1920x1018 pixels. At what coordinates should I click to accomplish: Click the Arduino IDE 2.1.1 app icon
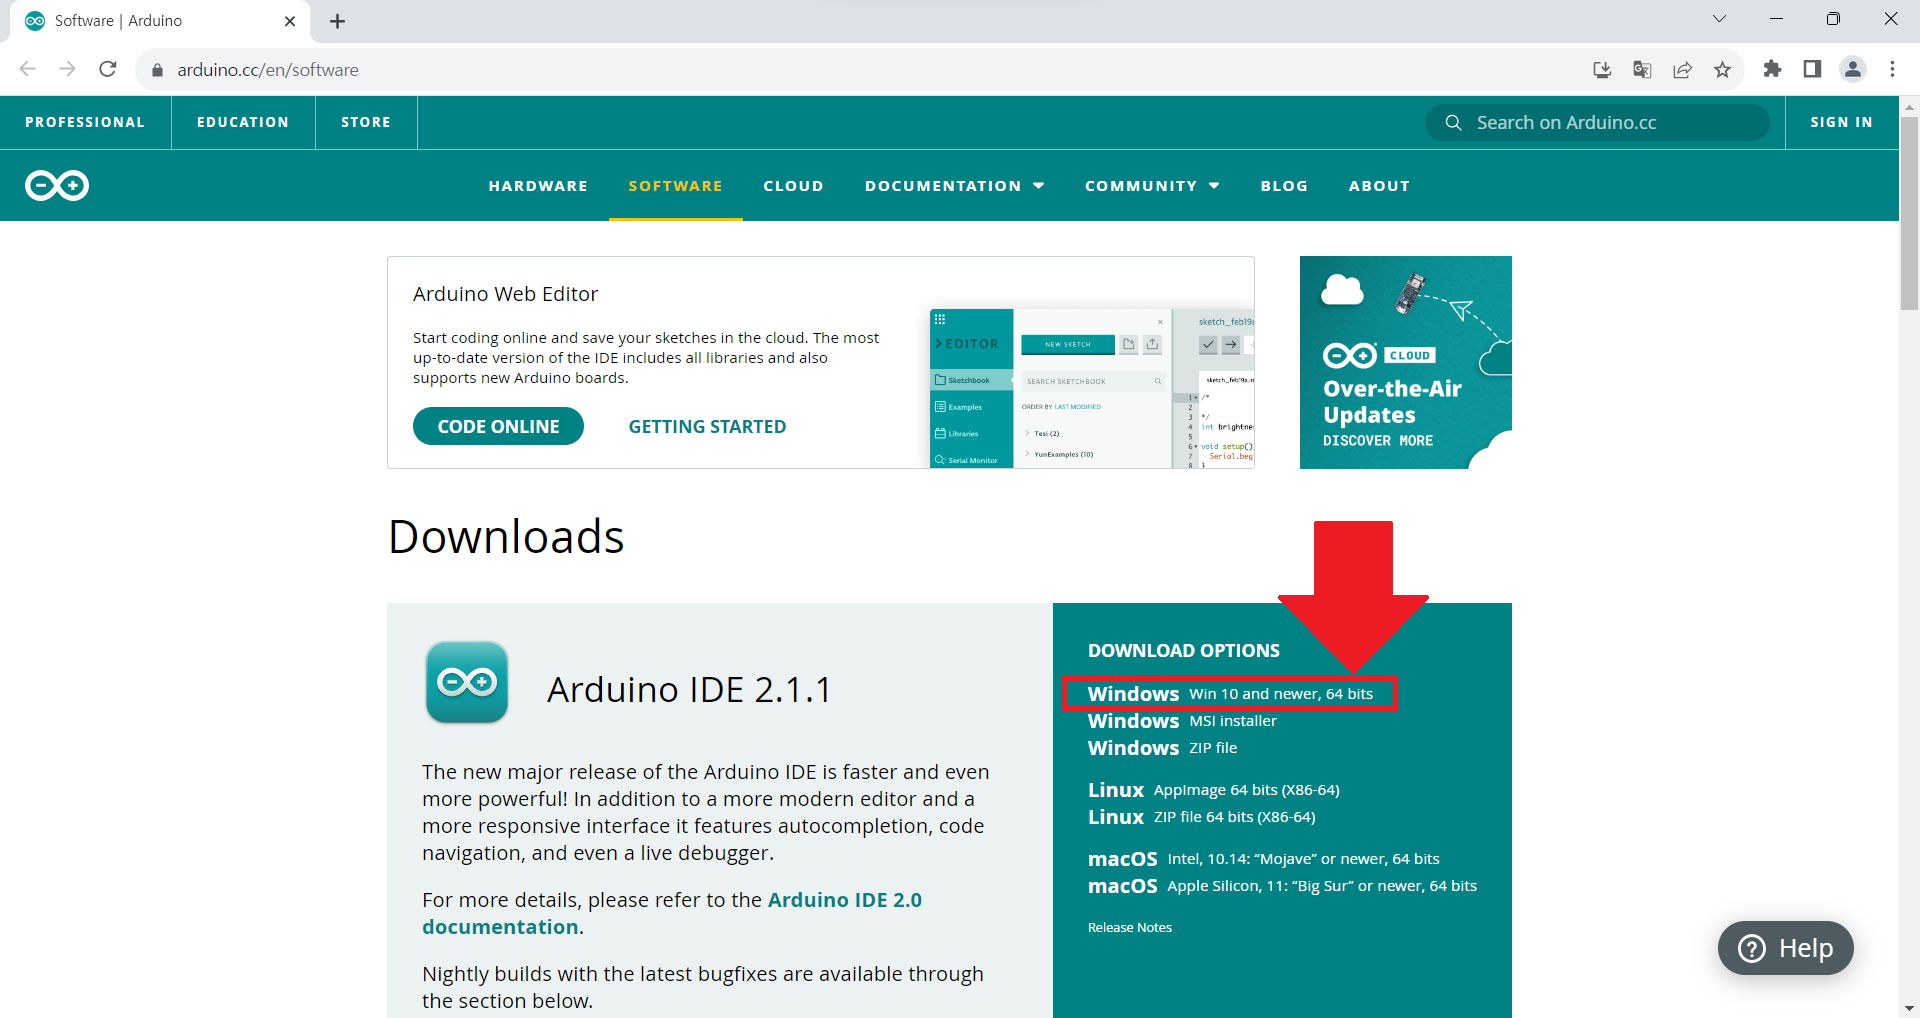pos(467,682)
